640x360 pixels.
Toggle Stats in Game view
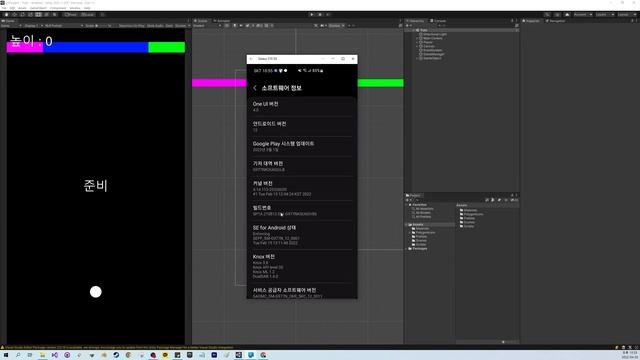[169, 25]
